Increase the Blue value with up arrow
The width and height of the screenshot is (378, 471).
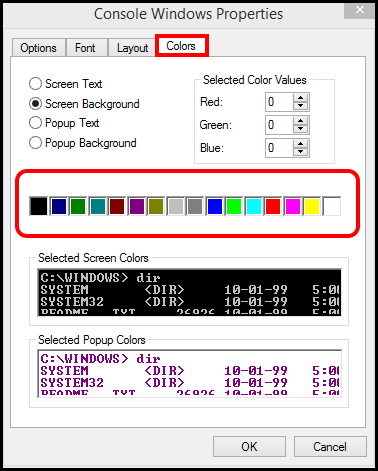point(301,144)
